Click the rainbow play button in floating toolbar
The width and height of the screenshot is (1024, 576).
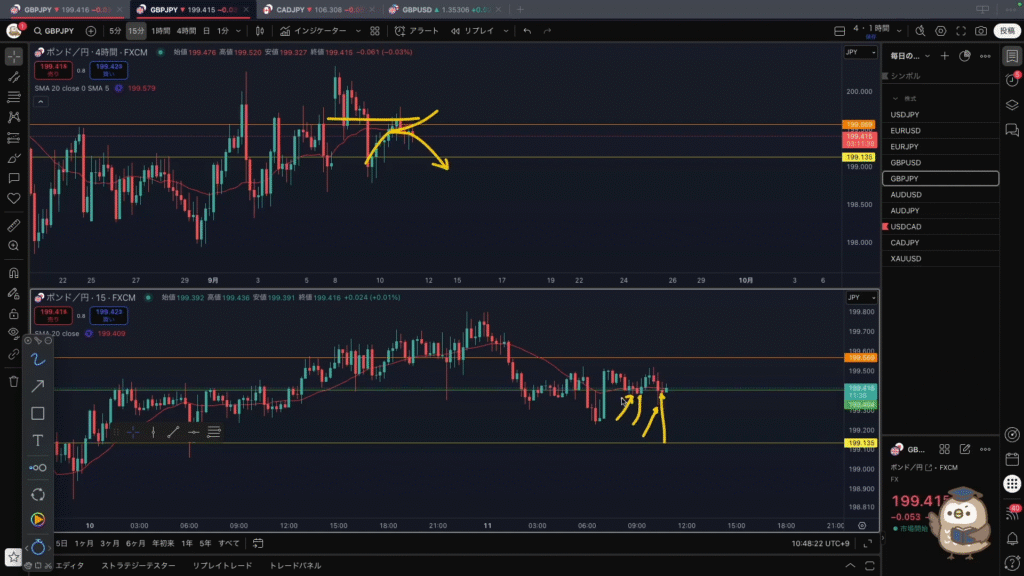pos(38,520)
